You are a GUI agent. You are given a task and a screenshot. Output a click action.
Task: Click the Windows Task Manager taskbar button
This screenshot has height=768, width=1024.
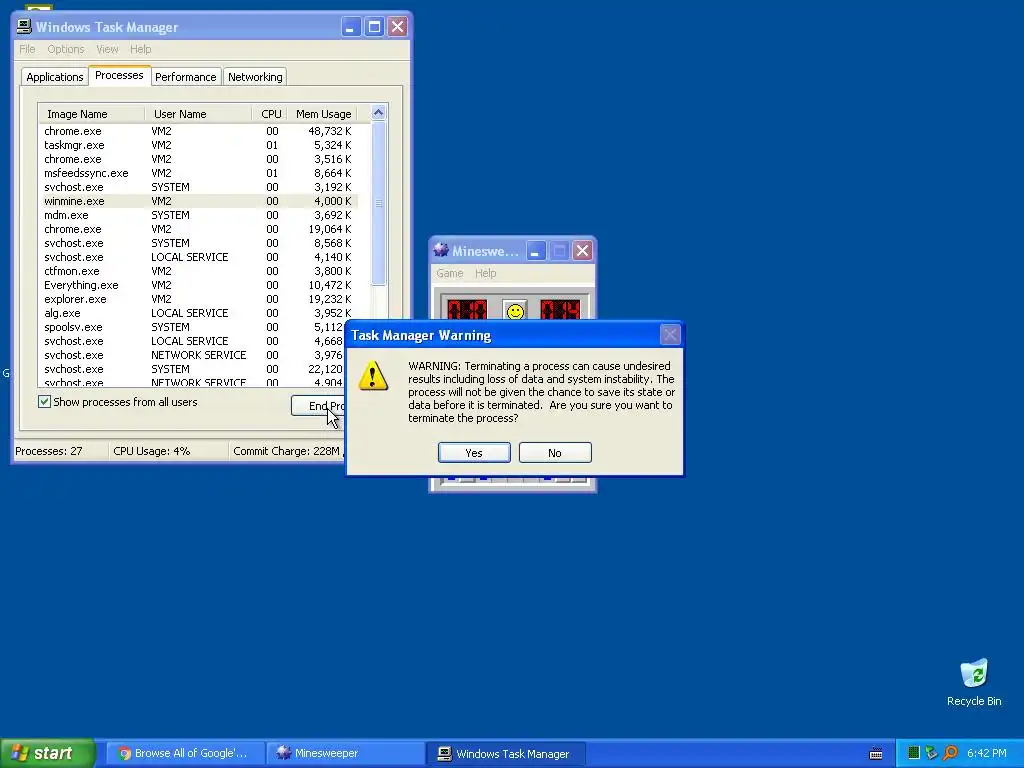[505, 754]
